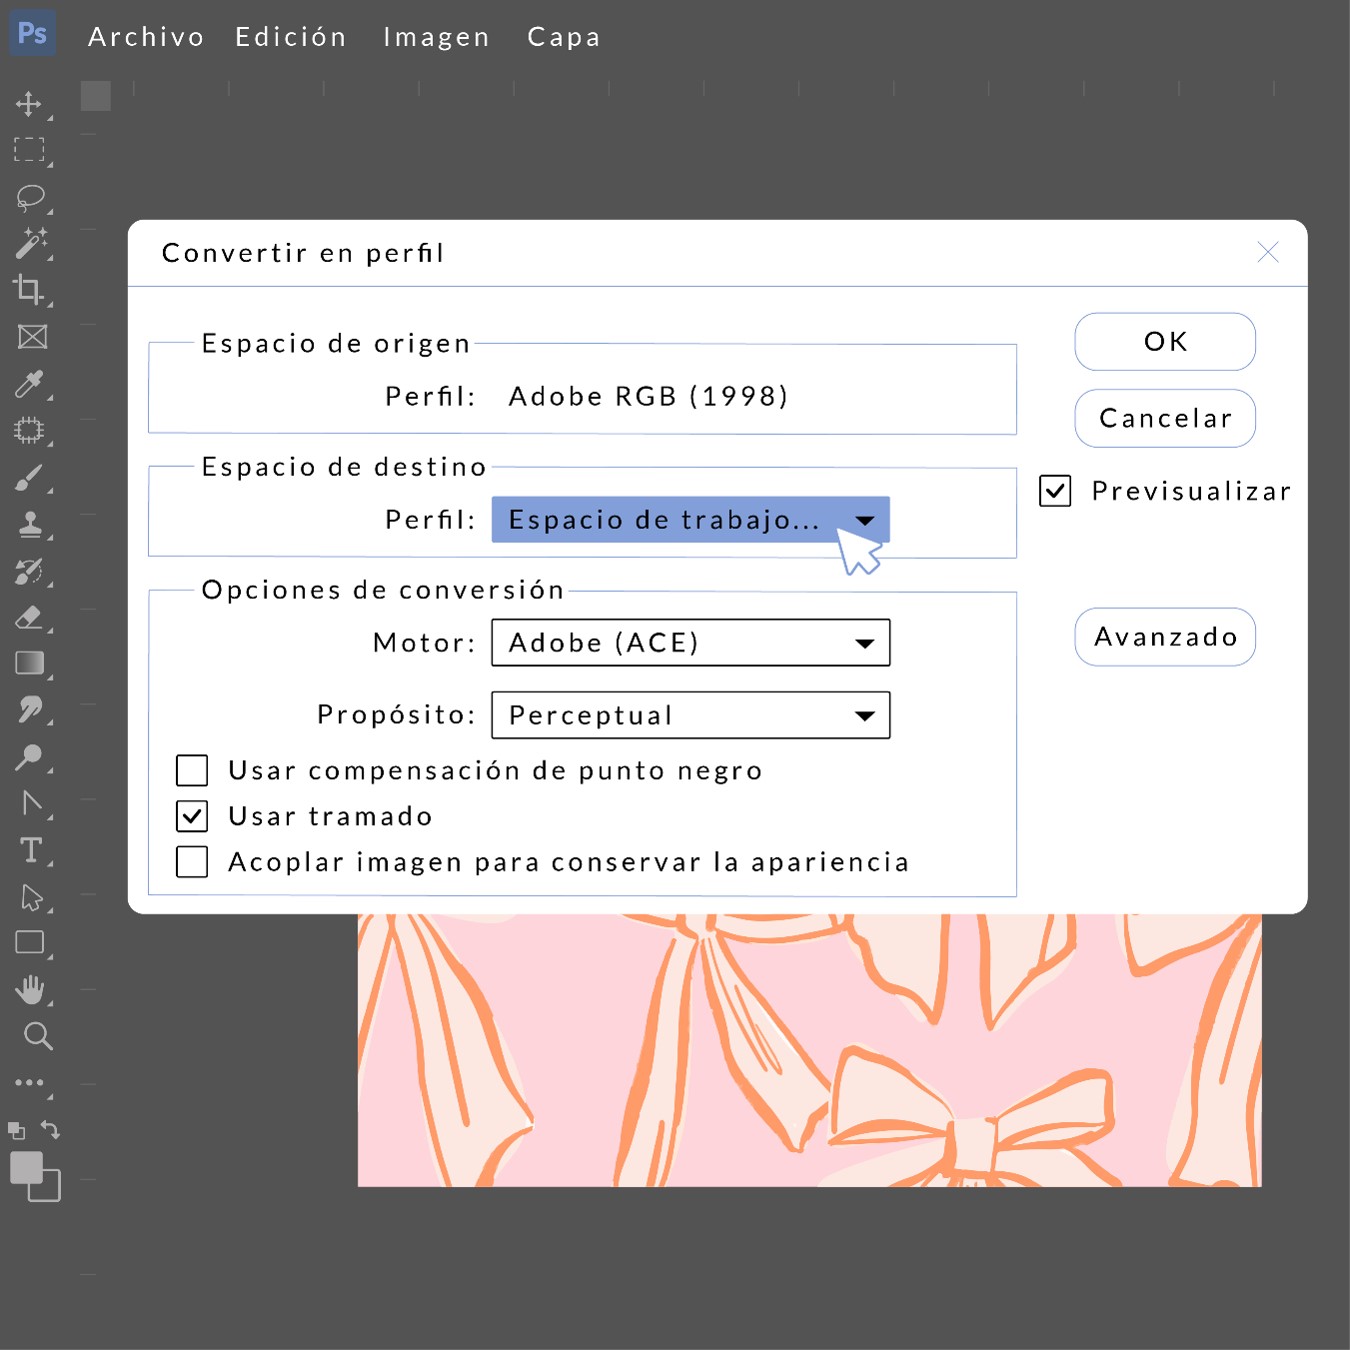Select the Hand tool
This screenshot has height=1350, width=1350.
click(x=31, y=989)
